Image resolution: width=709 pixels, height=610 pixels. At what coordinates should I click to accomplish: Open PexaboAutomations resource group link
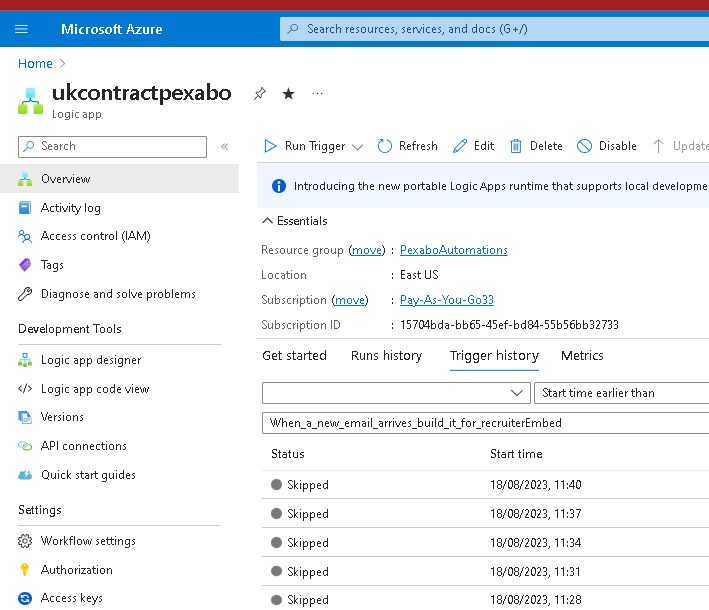pyautogui.click(x=454, y=250)
